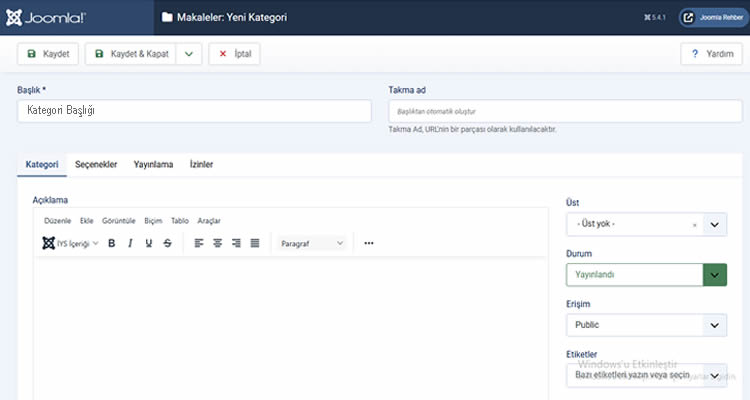750x400 pixels.
Task: Switch to the Yayınlama tab
Action: click(153, 164)
